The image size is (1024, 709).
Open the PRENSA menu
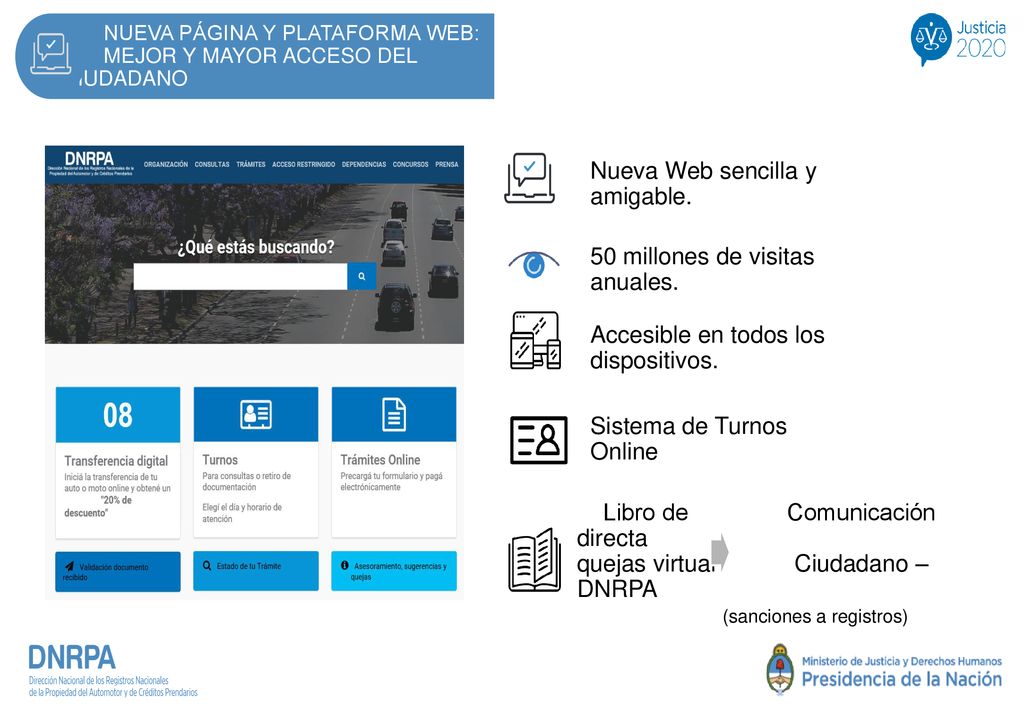(447, 165)
